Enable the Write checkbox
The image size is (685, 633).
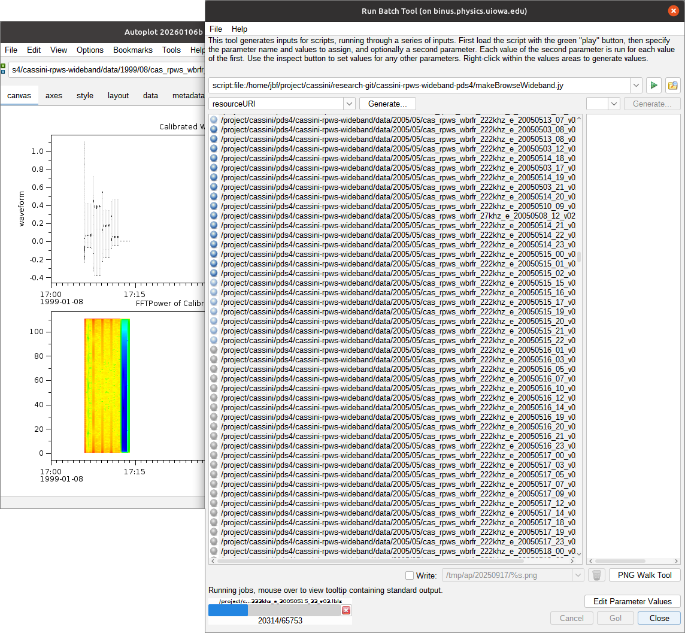click(409, 575)
